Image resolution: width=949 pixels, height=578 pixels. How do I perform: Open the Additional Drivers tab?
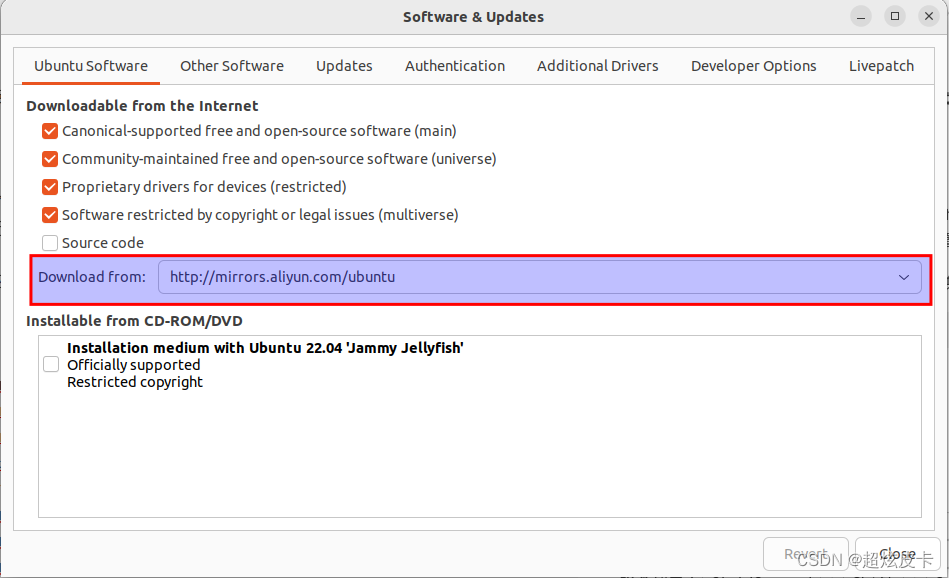[598, 66]
